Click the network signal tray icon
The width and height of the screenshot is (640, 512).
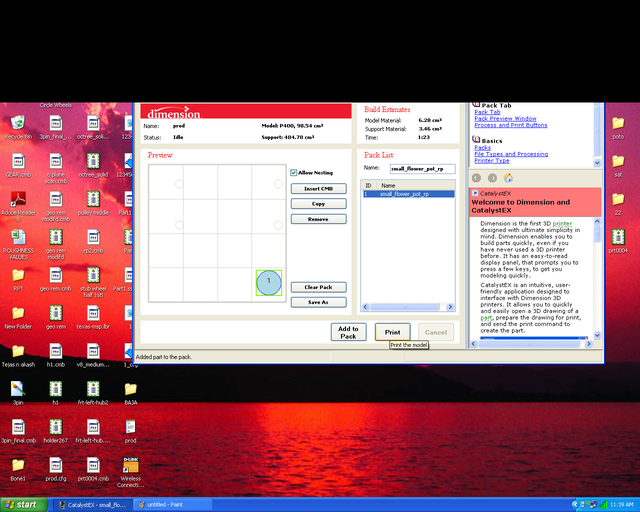point(602,505)
